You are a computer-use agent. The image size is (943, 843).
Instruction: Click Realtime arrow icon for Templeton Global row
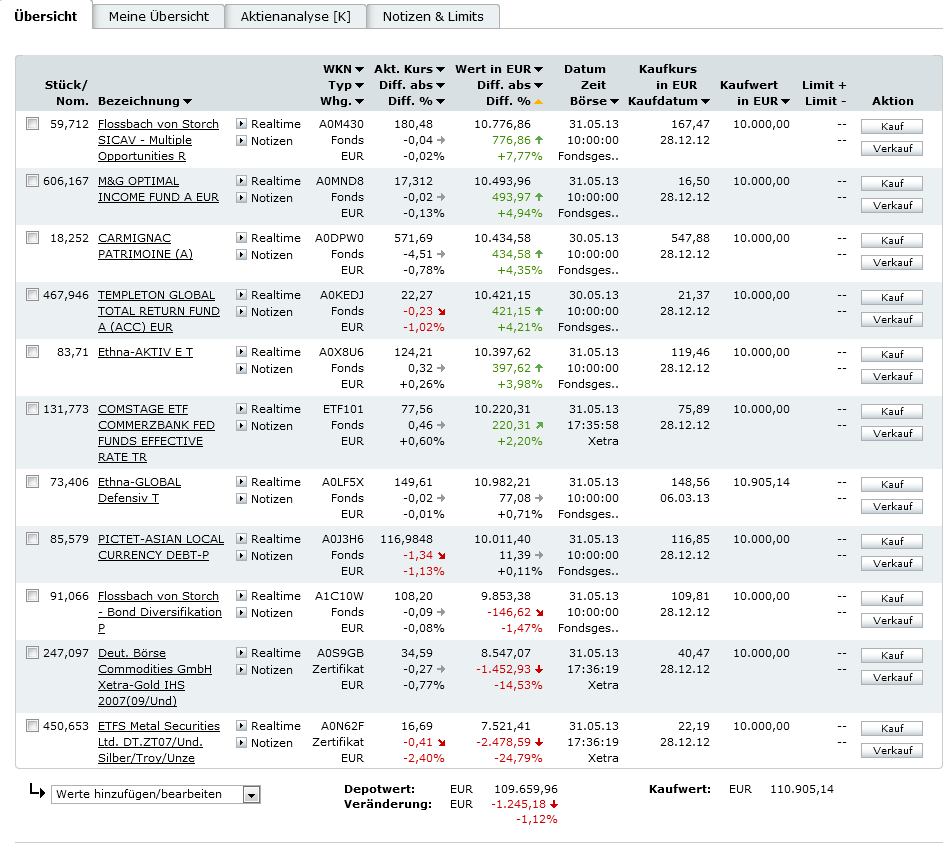coord(241,295)
